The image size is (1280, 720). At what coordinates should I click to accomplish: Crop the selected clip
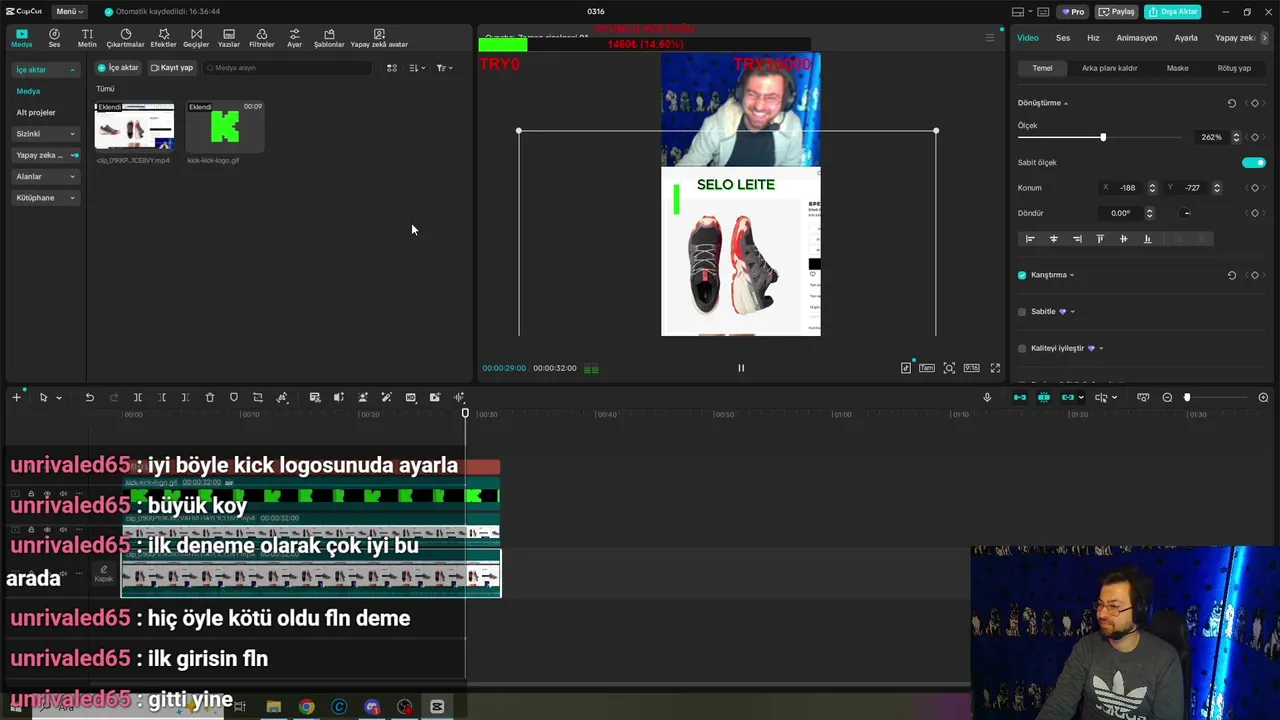pyautogui.click(x=258, y=397)
